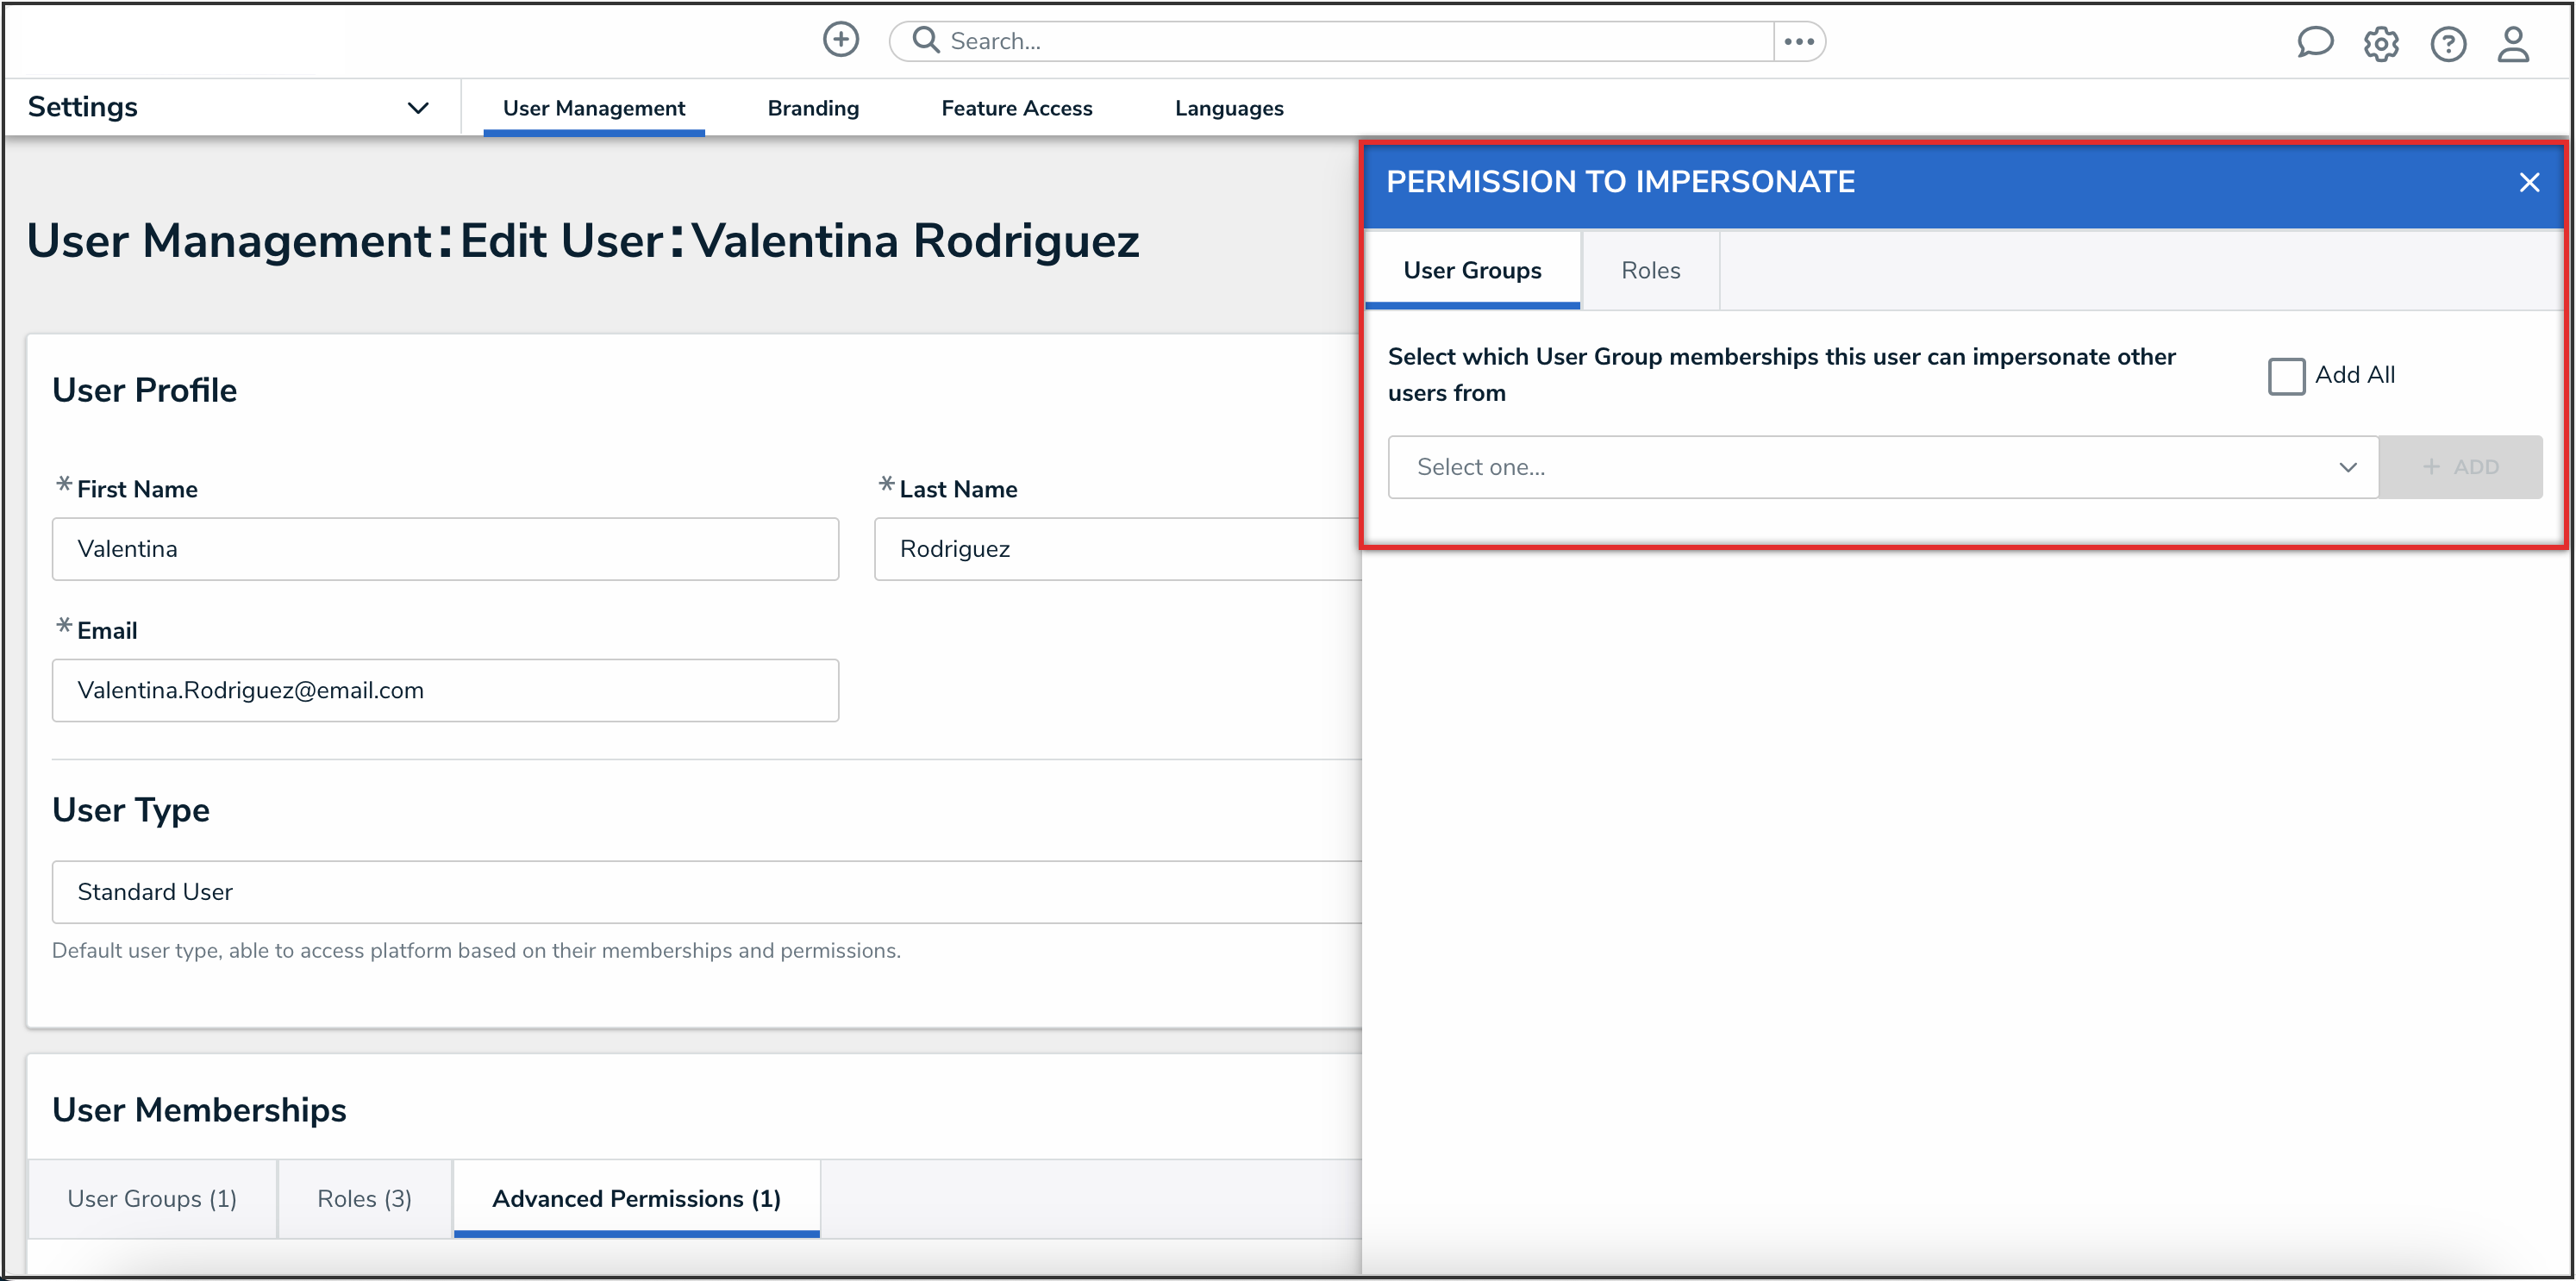Open the chat bubble messages icon

[x=2314, y=43]
